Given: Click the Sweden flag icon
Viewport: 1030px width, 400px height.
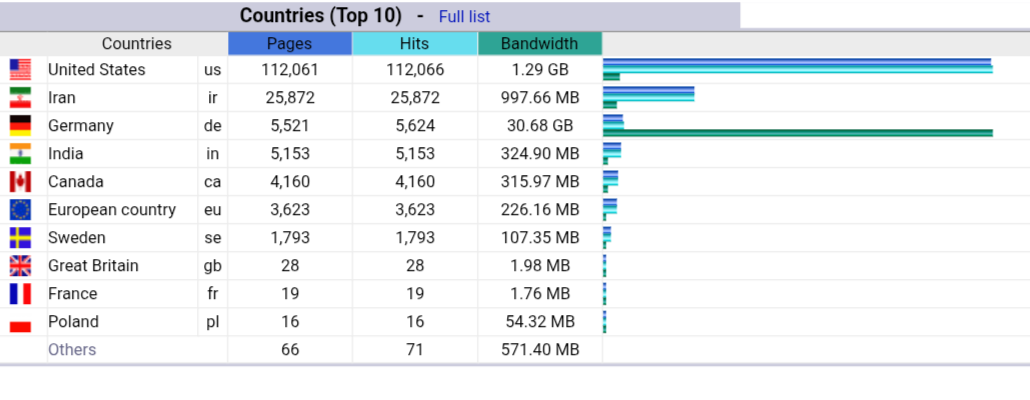Looking at the screenshot, I should [x=20, y=238].
